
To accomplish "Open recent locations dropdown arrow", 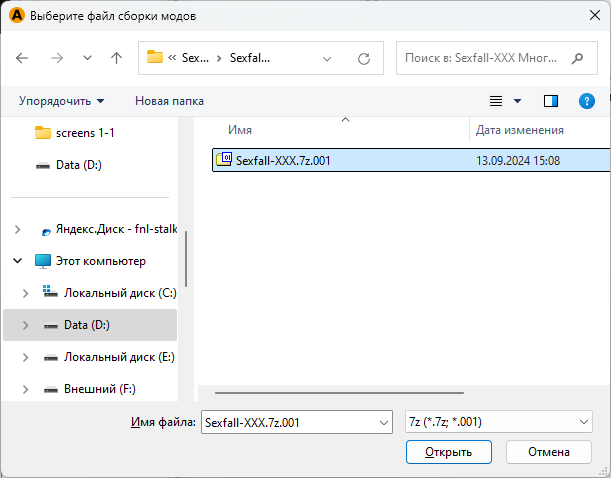I will pyautogui.click(x=87, y=58).
